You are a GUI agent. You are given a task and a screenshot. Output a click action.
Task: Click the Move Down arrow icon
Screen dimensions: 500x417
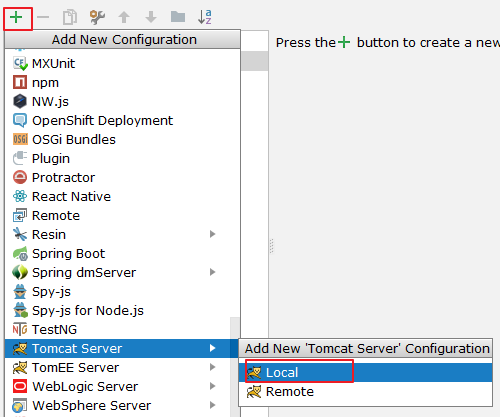[151, 17]
